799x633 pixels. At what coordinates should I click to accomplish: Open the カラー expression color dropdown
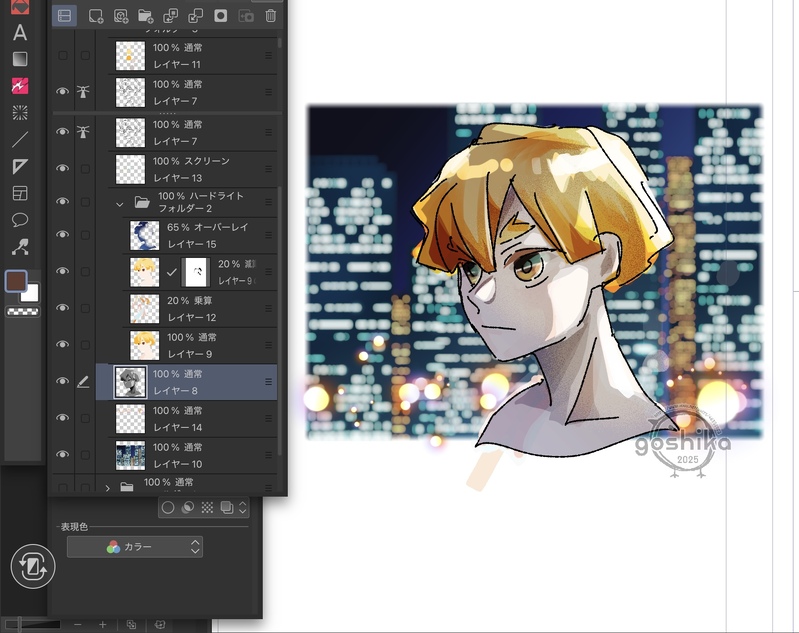135,547
